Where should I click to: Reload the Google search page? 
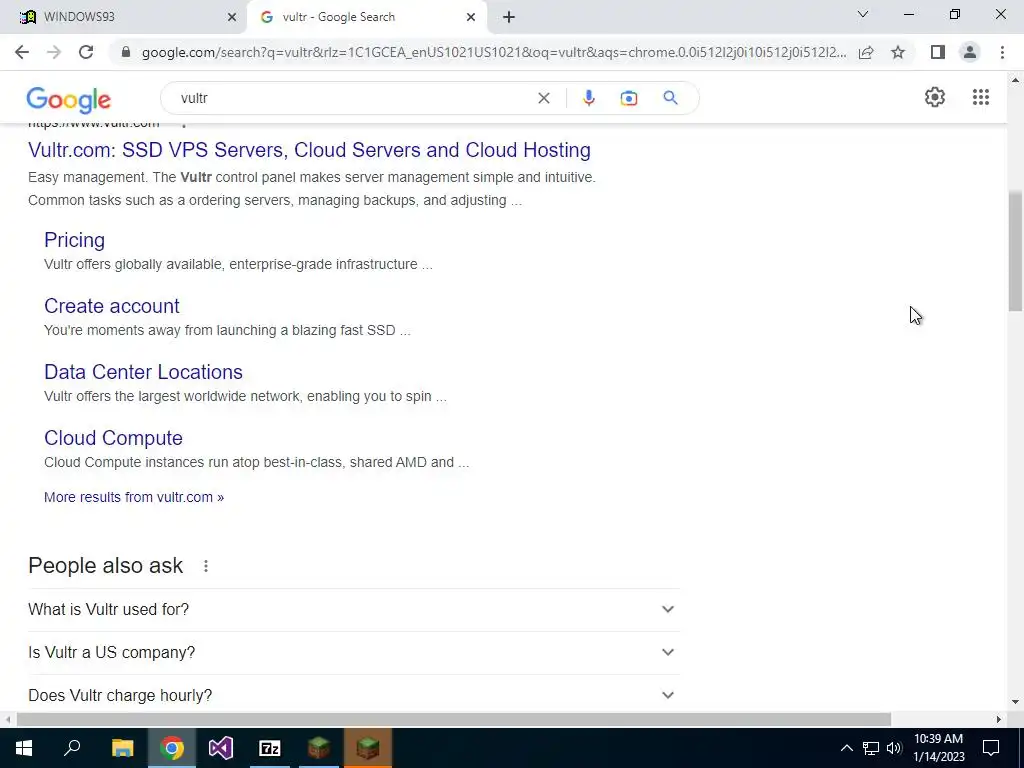[x=86, y=52]
